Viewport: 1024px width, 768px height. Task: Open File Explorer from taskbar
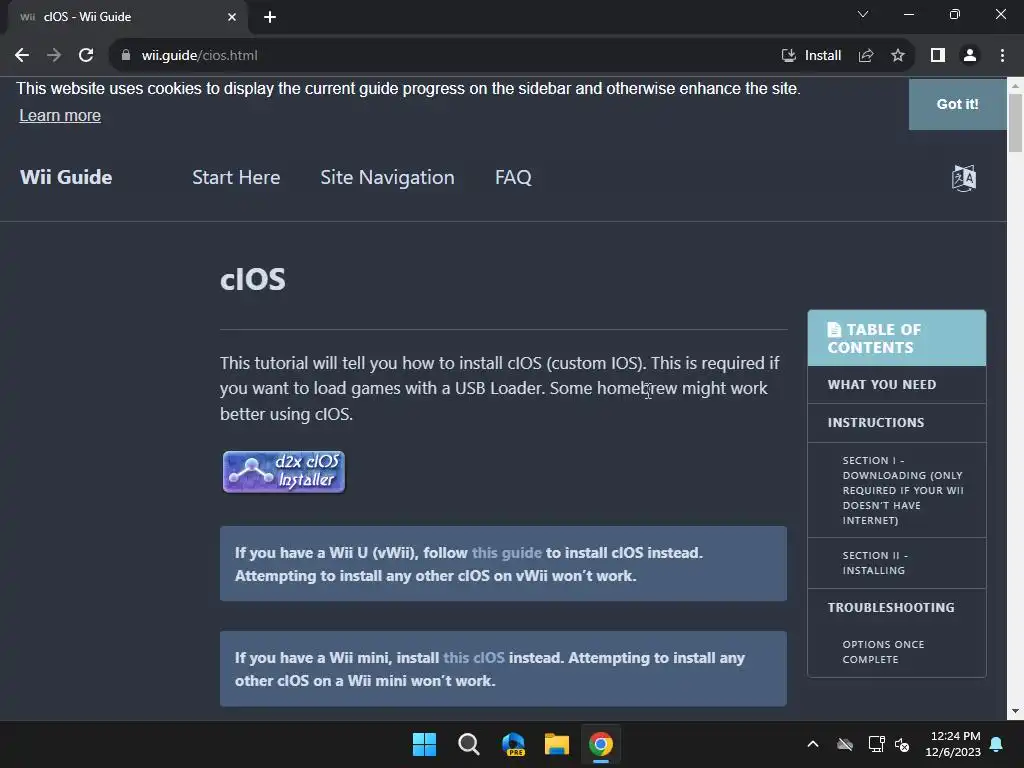(557, 744)
